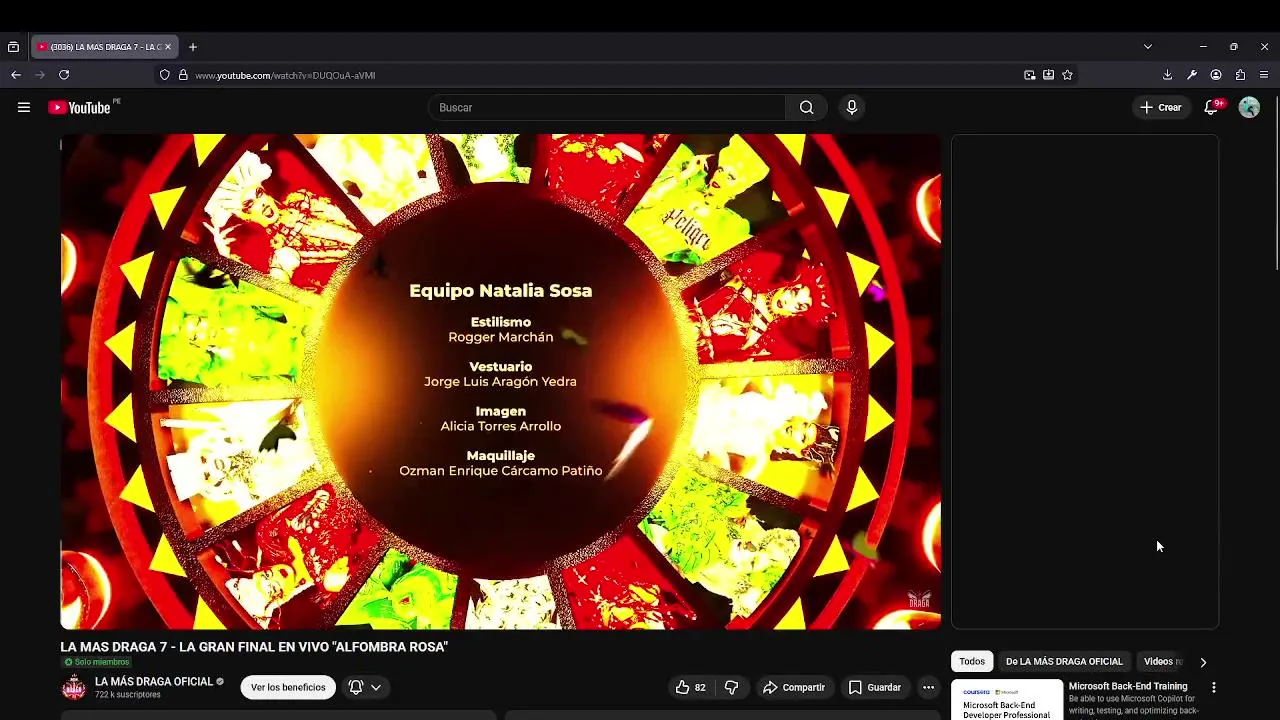Open the browser downloads panel
The width and height of the screenshot is (1280, 720).
[x=1167, y=75]
